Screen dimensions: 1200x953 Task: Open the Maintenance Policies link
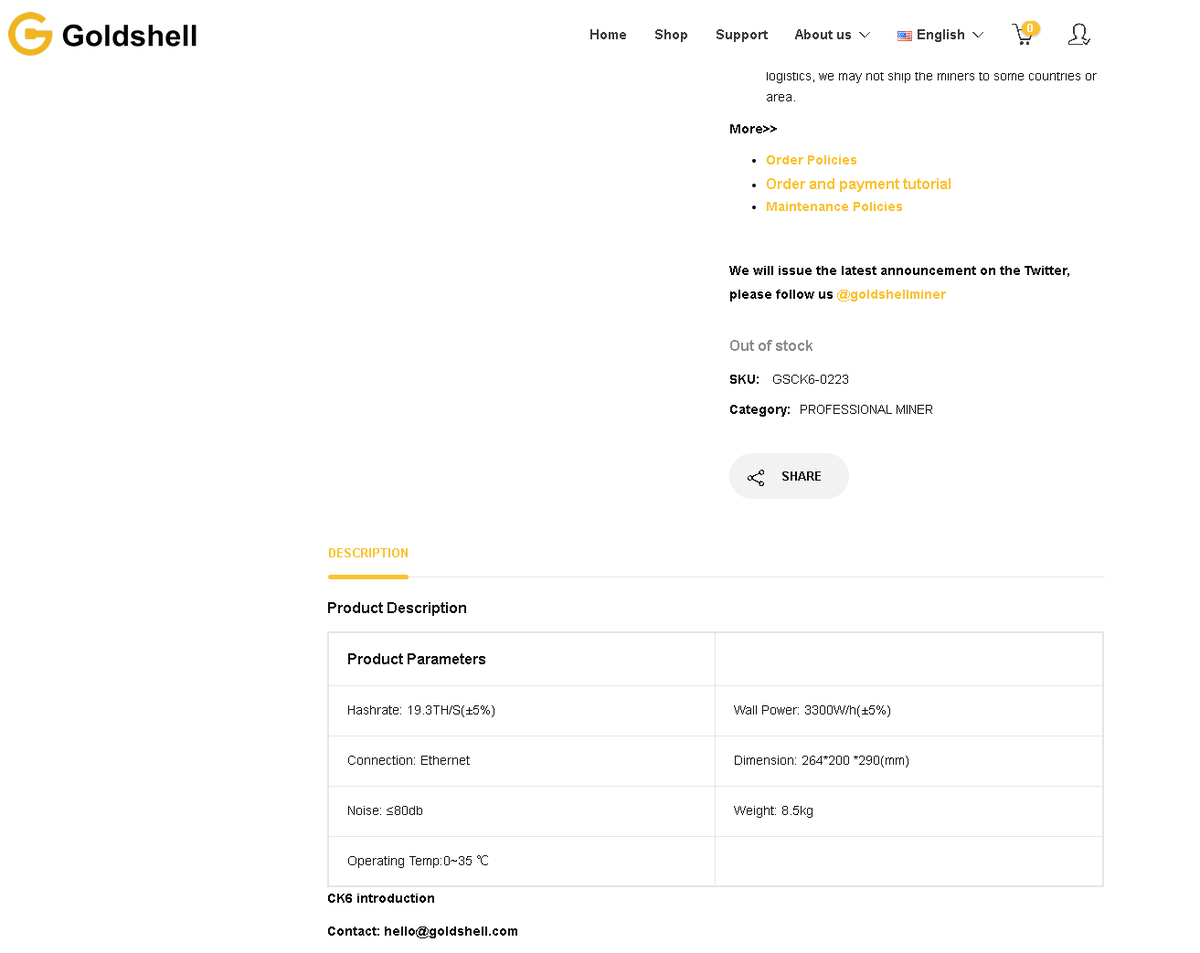click(834, 207)
